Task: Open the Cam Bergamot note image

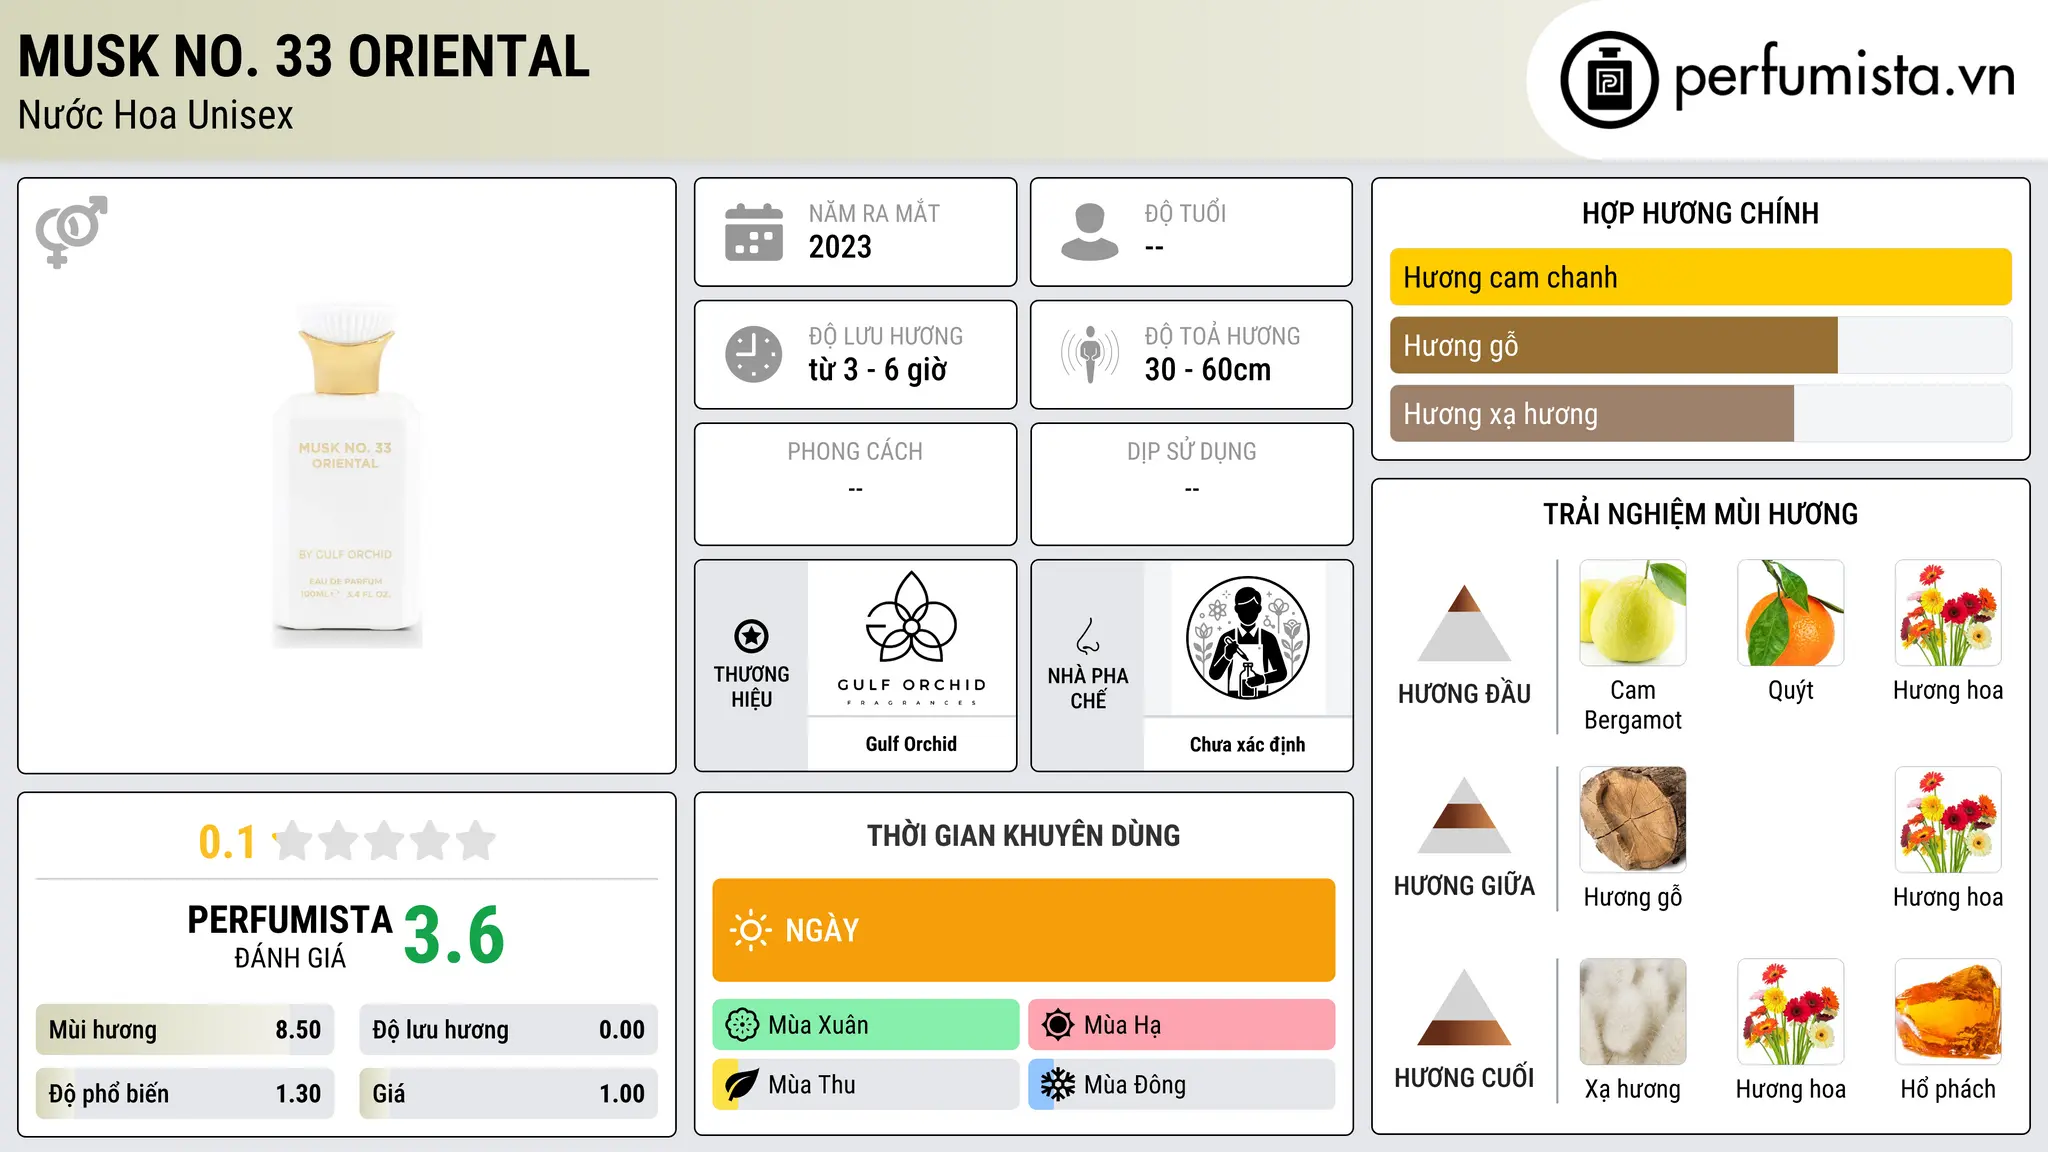Action: 1633,613
